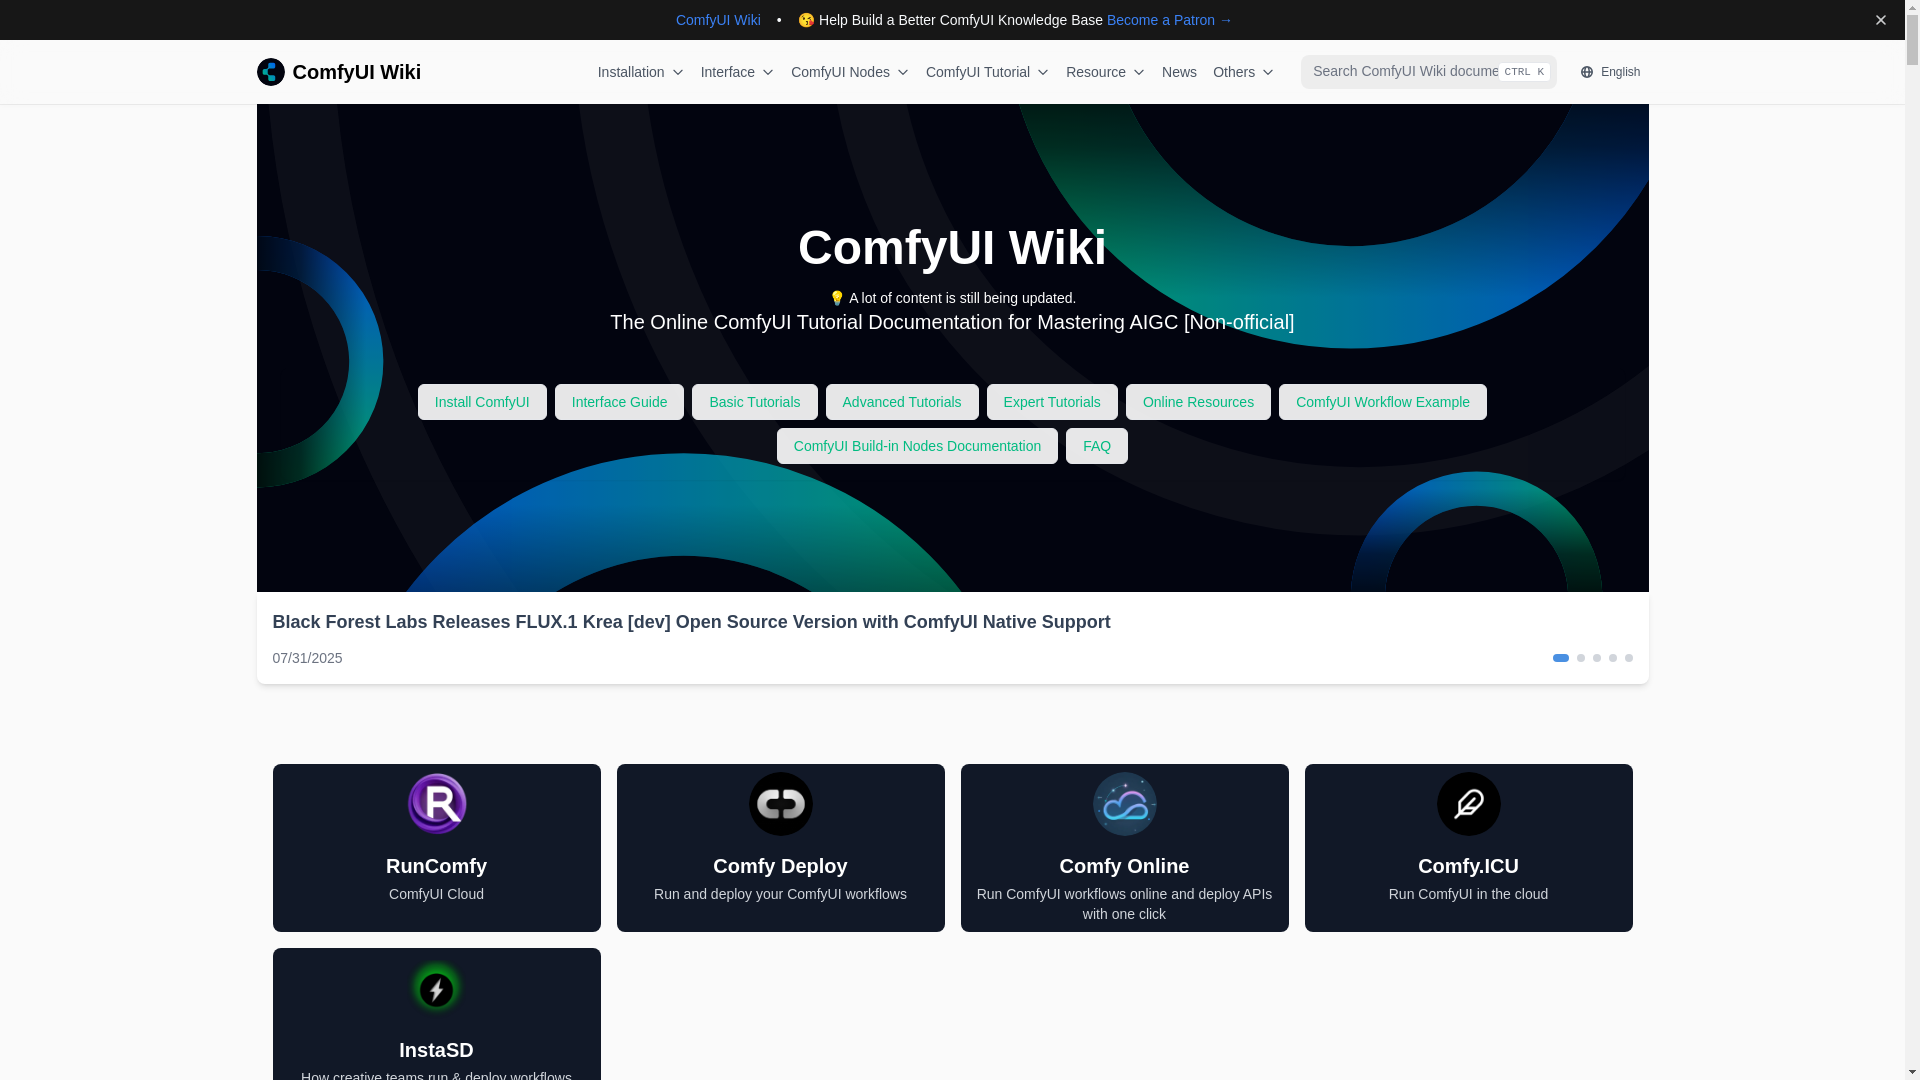Click the Install ComfyUI button
The image size is (1920, 1080).
482,402
